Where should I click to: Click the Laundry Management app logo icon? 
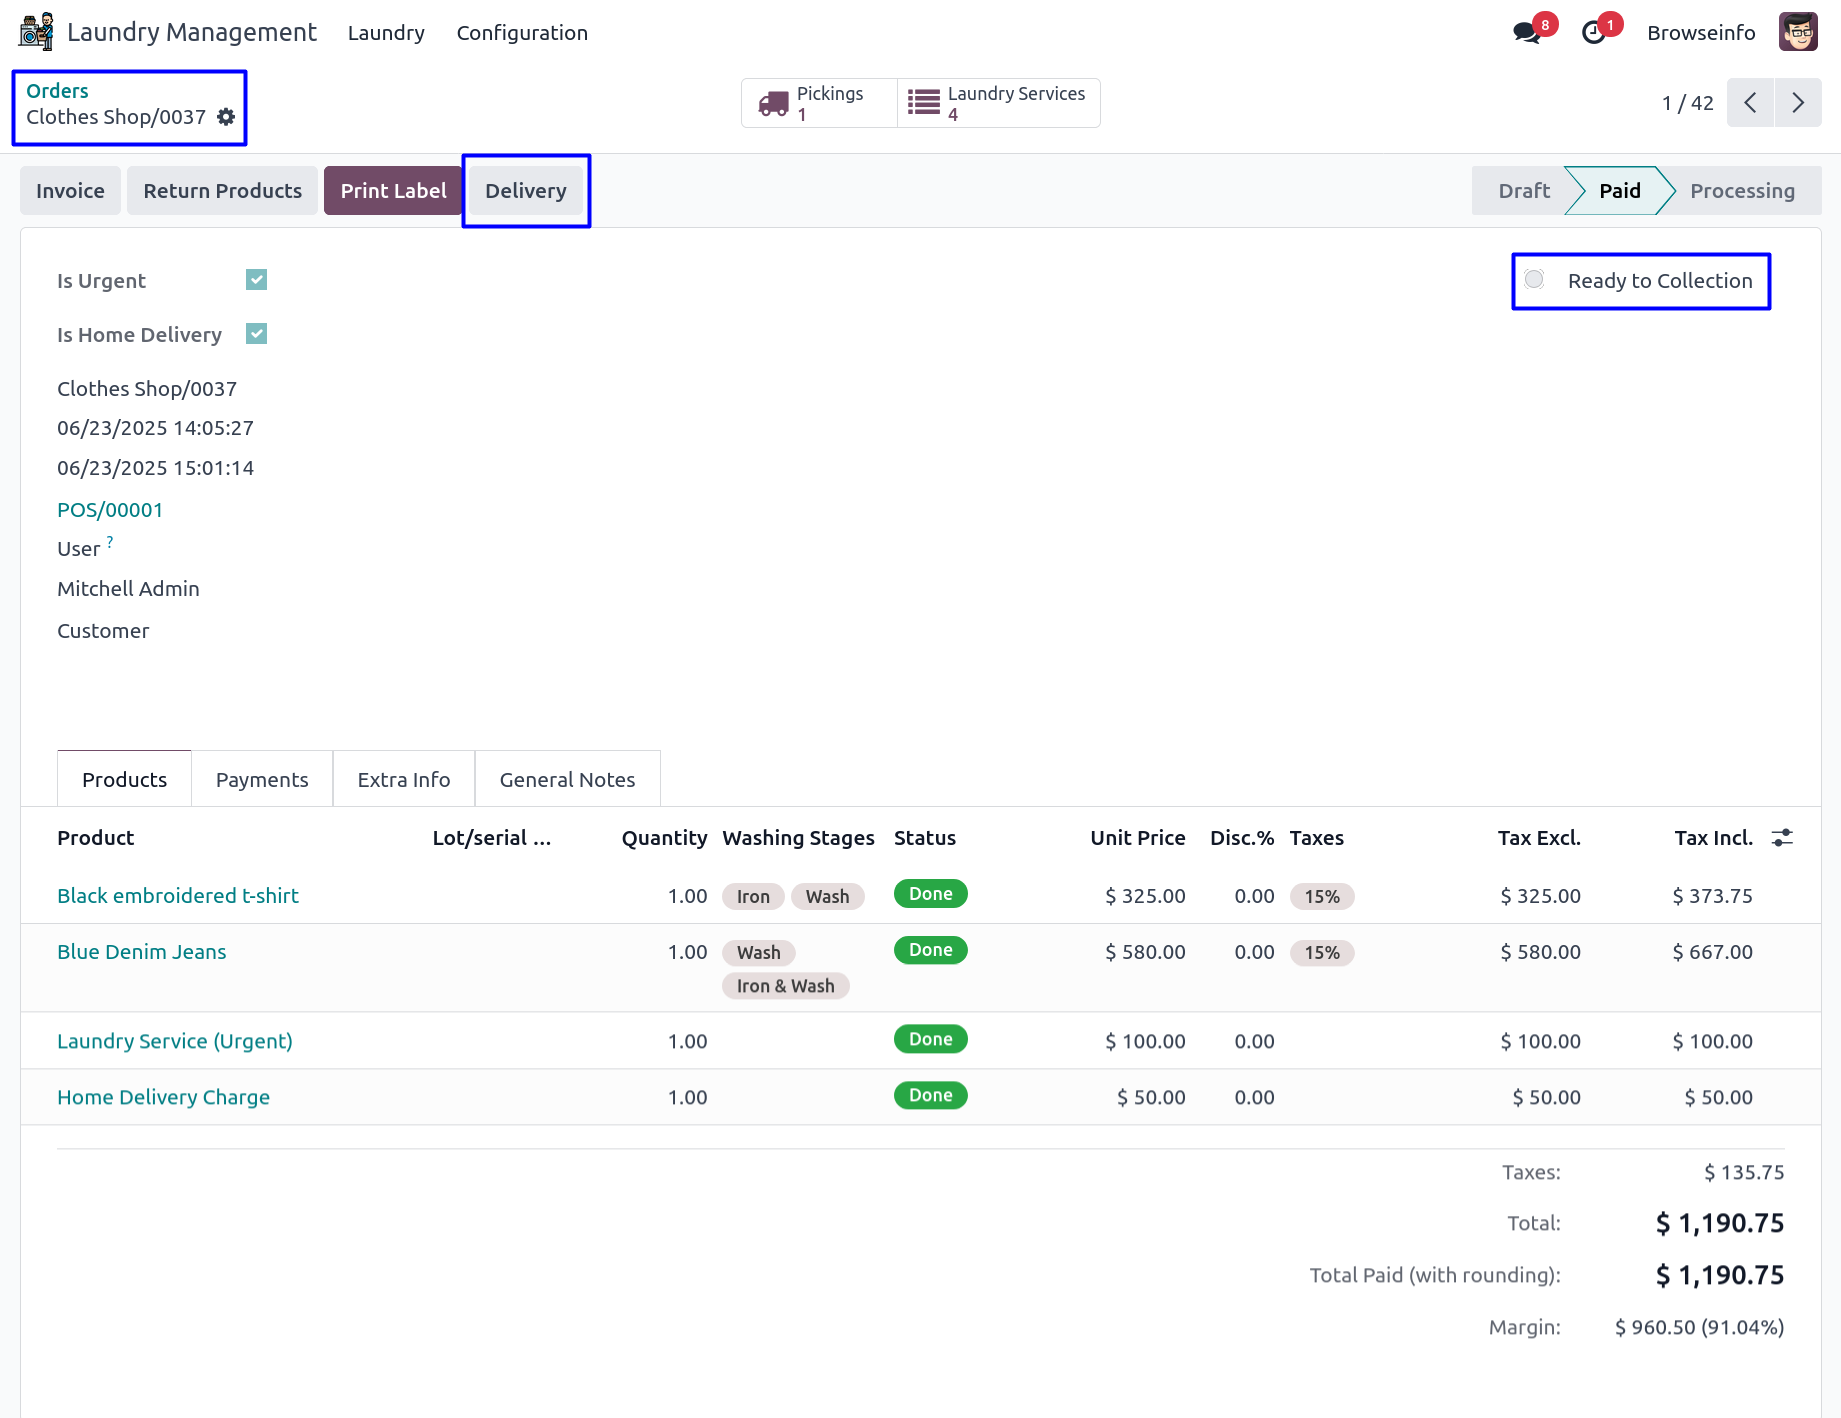tap(36, 32)
